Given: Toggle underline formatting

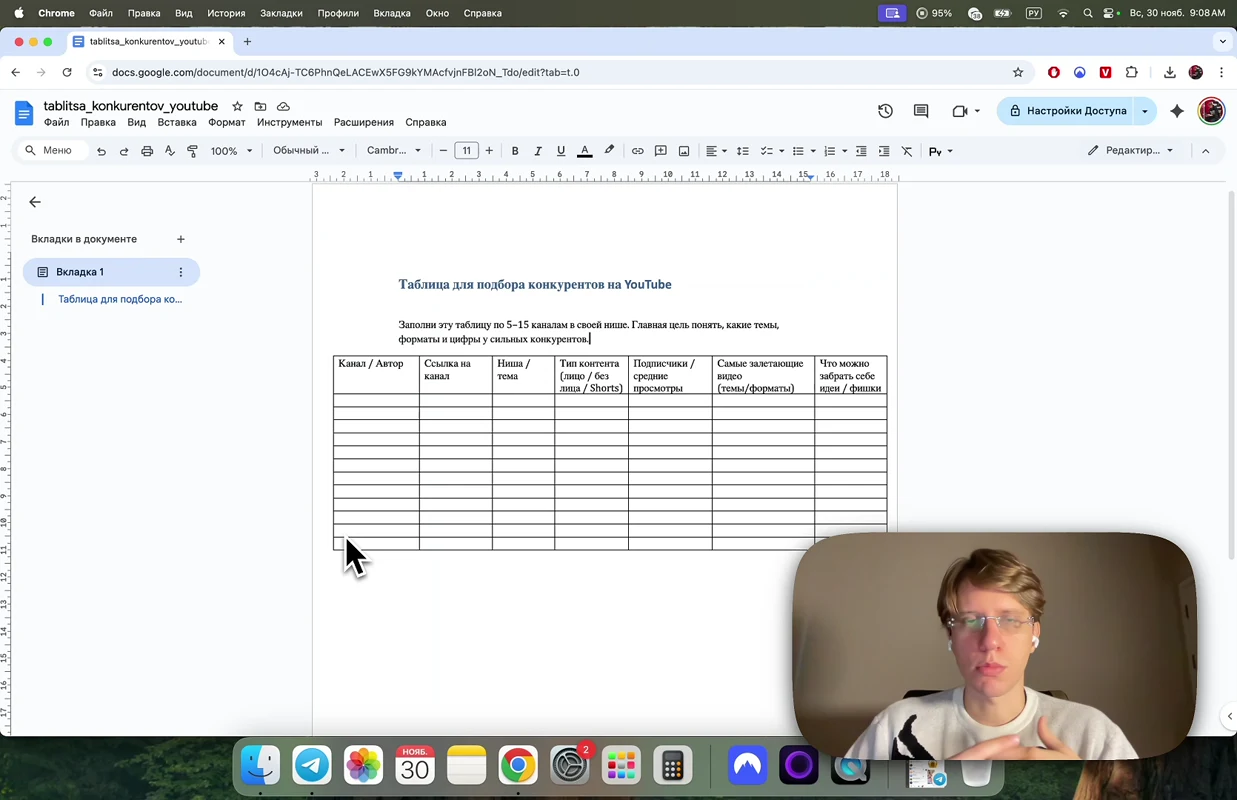Looking at the screenshot, I should (x=561, y=151).
